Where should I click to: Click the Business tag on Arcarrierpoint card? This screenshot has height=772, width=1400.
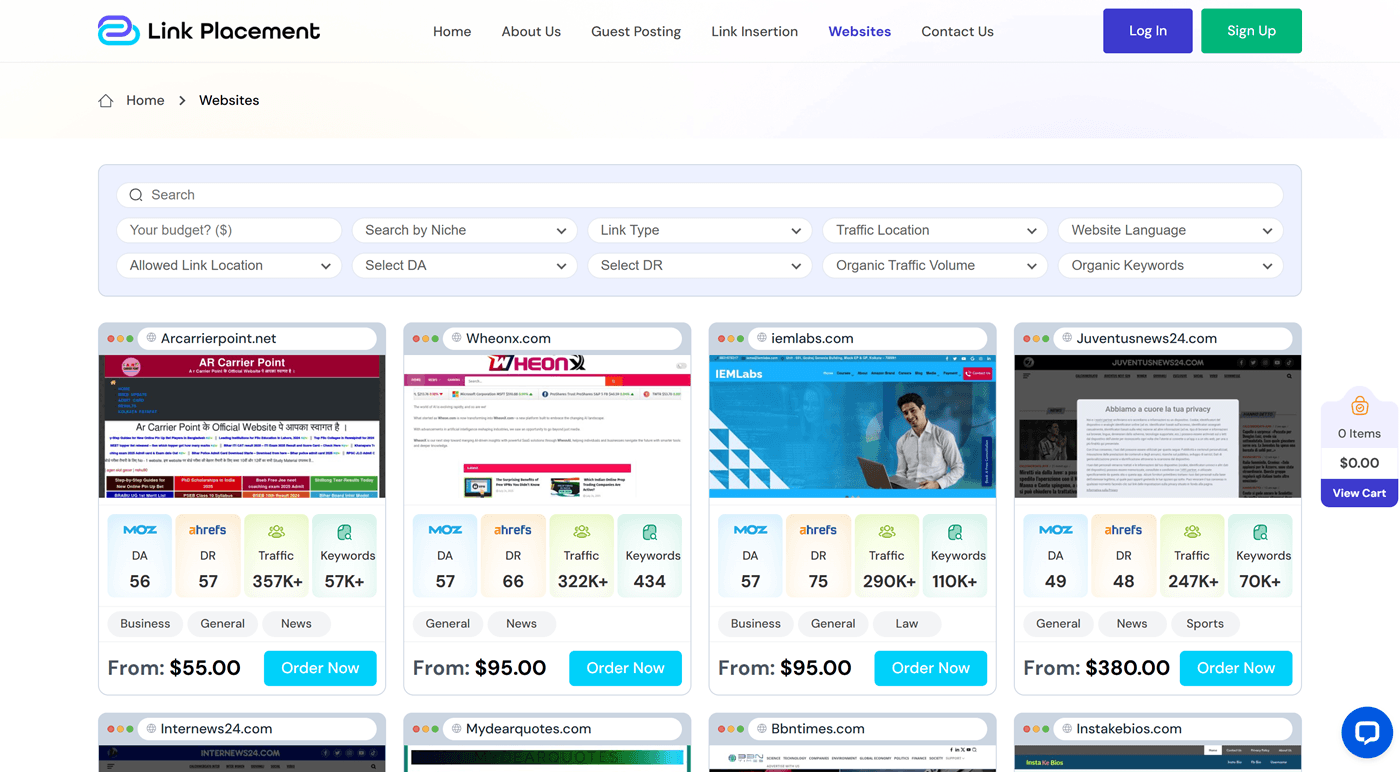tap(145, 624)
